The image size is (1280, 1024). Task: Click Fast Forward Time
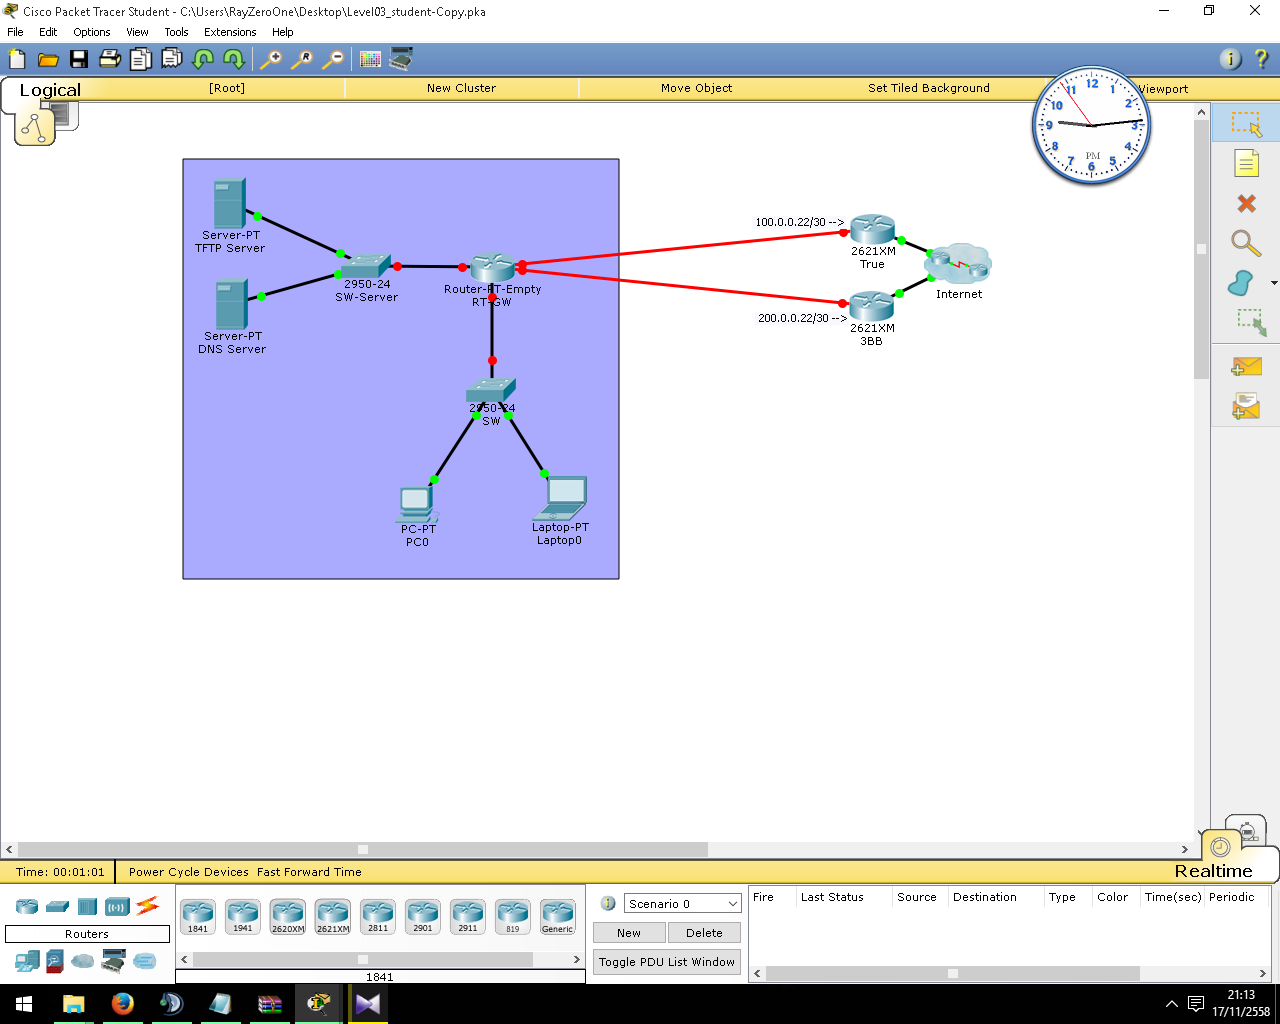pos(309,872)
